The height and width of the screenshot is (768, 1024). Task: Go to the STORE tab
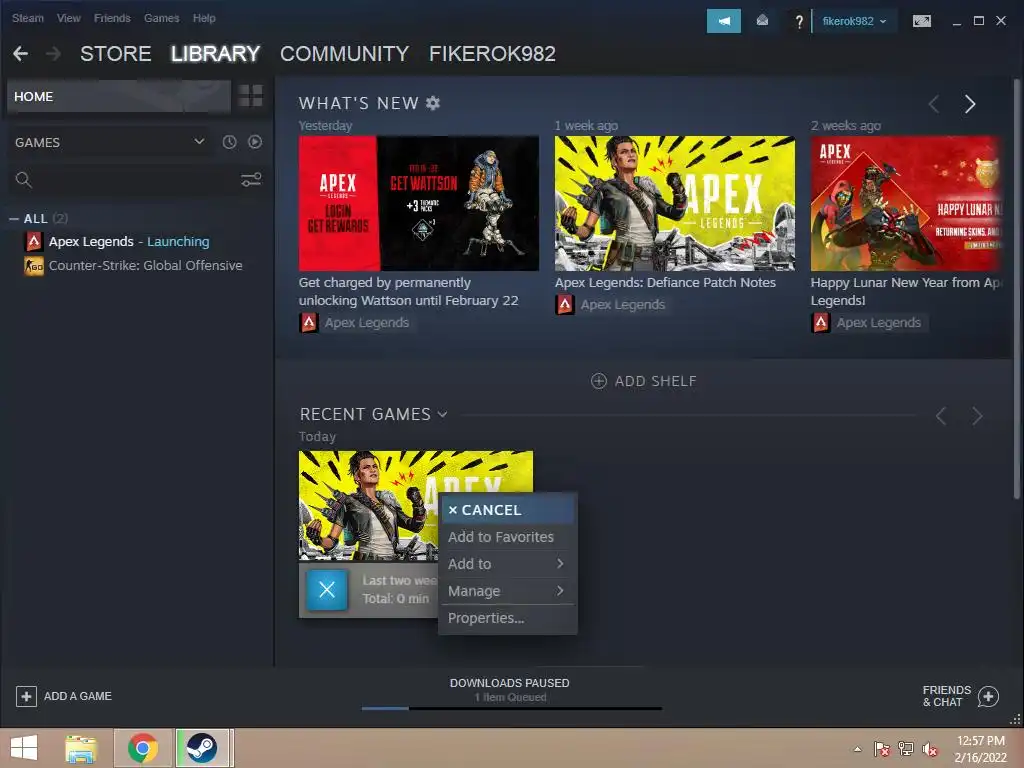(x=116, y=54)
